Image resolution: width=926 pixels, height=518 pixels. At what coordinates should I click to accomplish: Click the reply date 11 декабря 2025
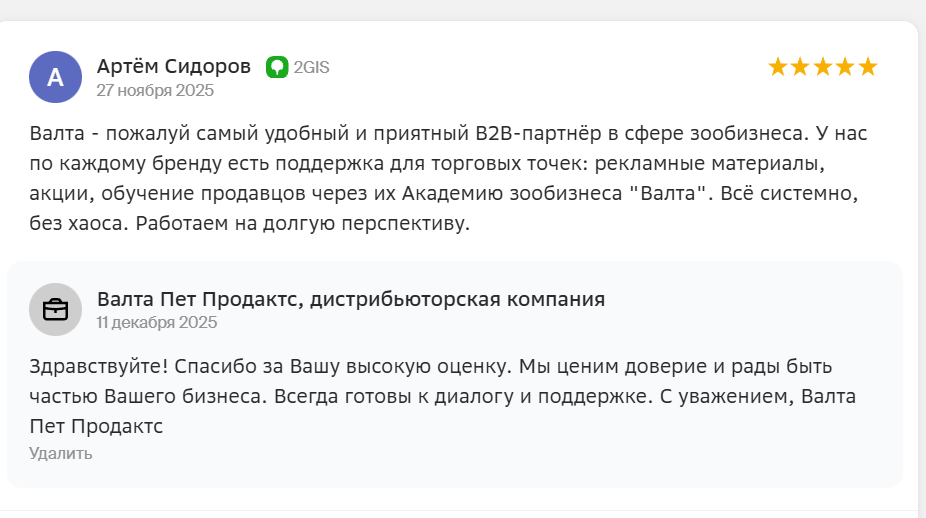point(157,322)
